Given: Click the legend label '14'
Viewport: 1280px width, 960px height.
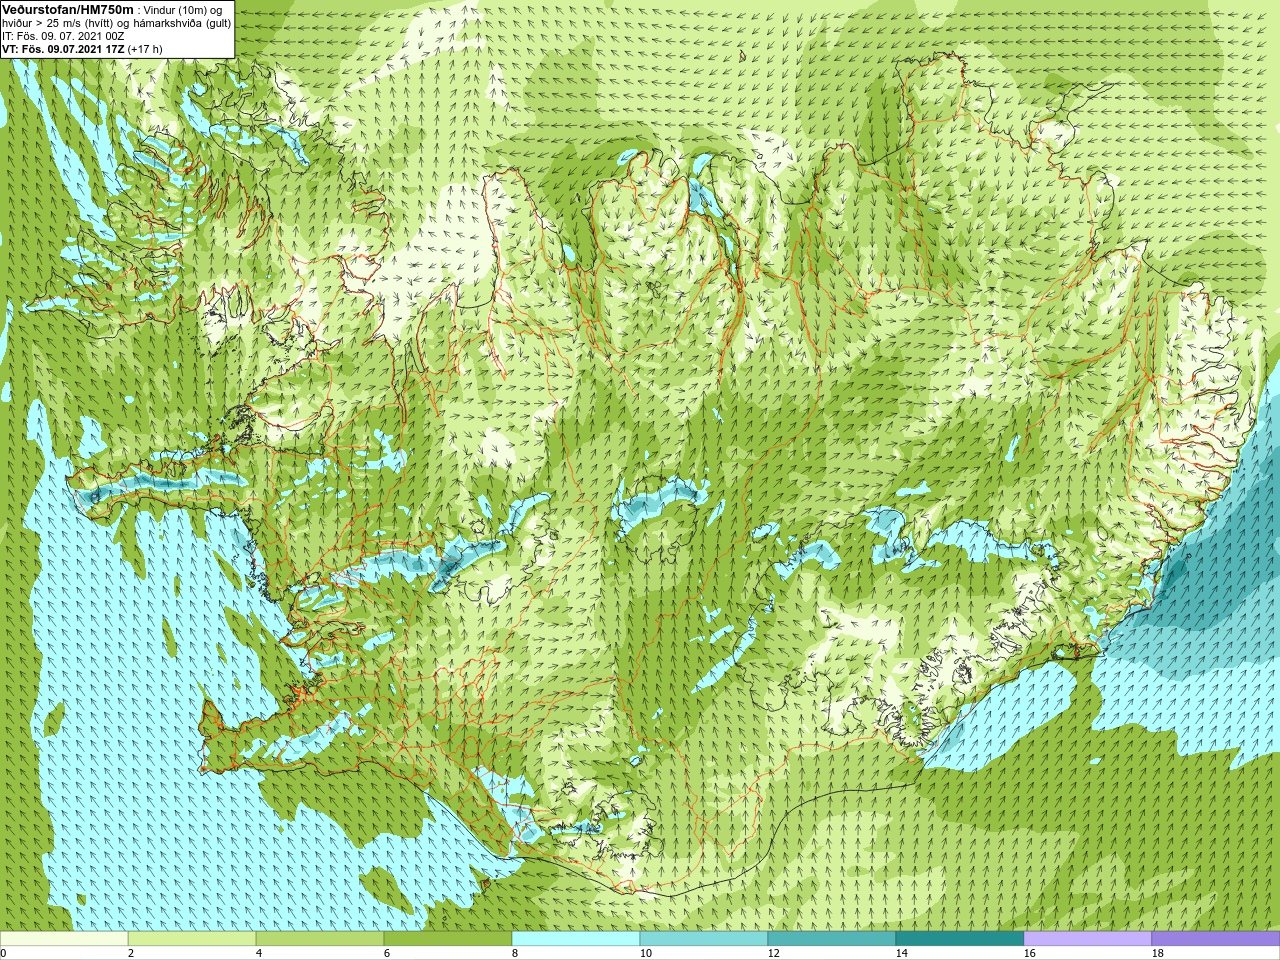Looking at the screenshot, I should tap(902, 953).
